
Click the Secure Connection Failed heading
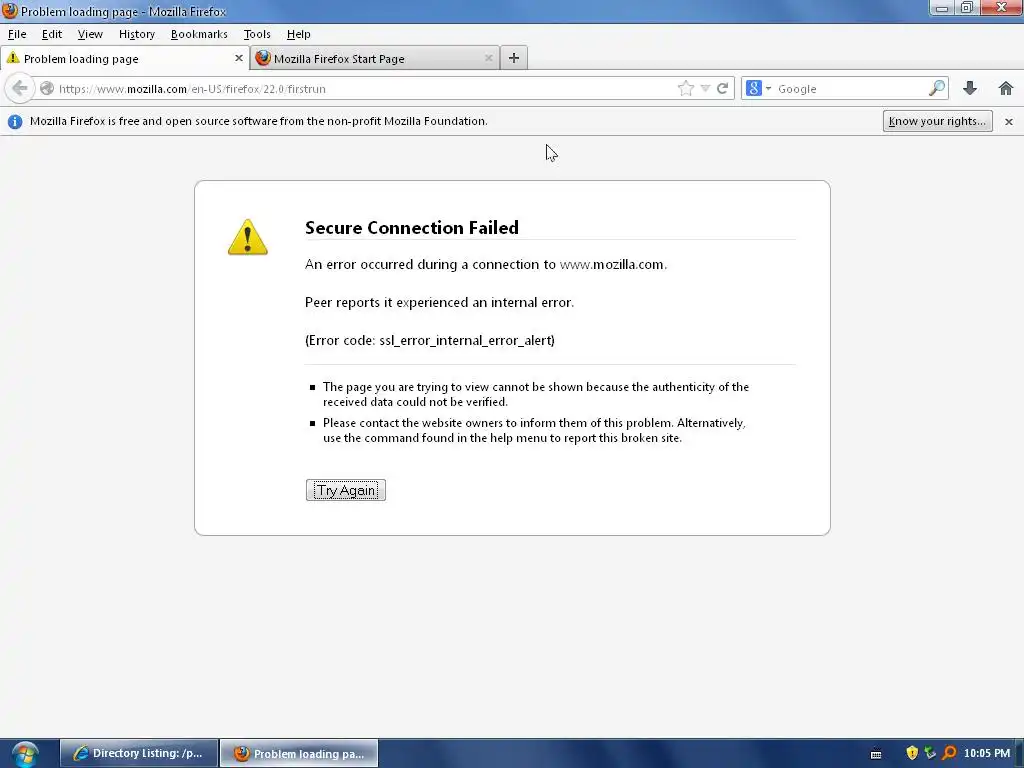tap(411, 227)
